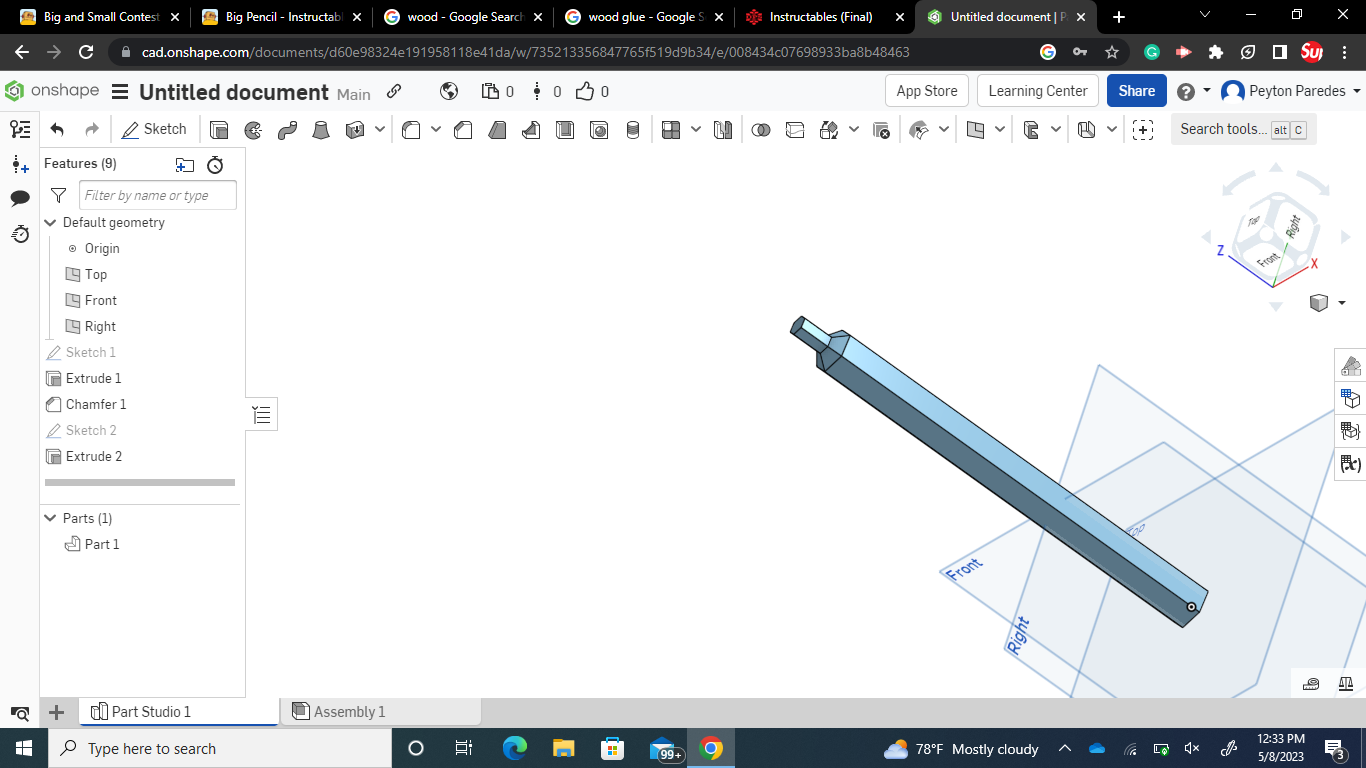The height and width of the screenshot is (768, 1366).
Task: Open the Peyton Paredes account menu
Action: point(1291,91)
